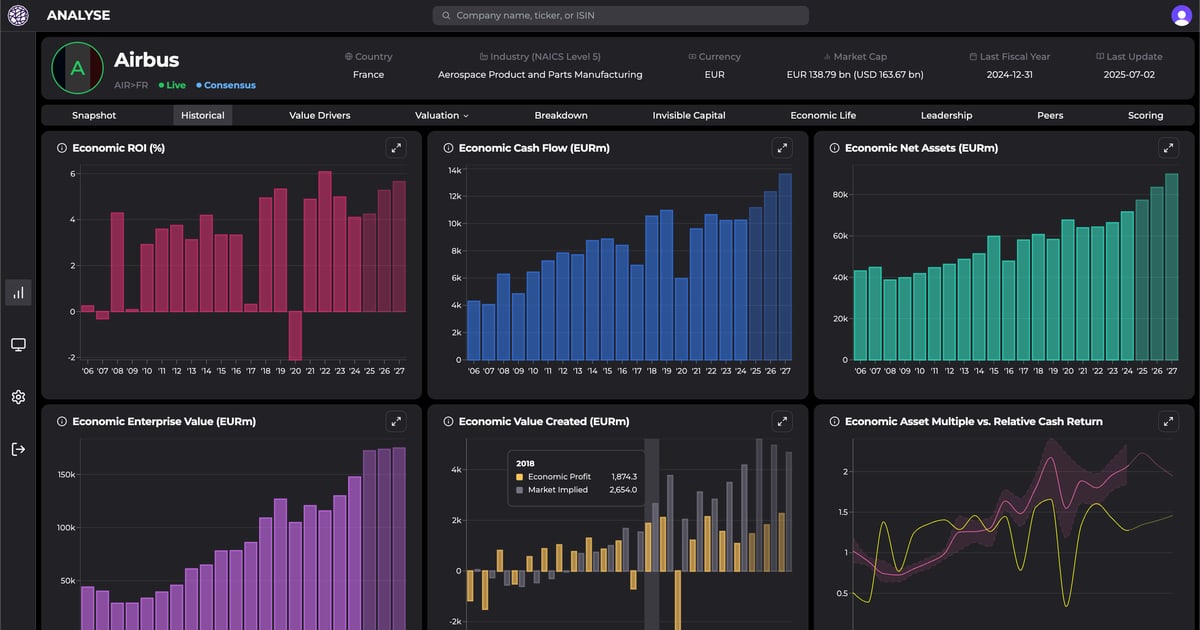Image resolution: width=1200 pixels, height=630 pixels.
Task: Open the Valuation dropdown tab
Action: pyautogui.click(x=442, y=116)
